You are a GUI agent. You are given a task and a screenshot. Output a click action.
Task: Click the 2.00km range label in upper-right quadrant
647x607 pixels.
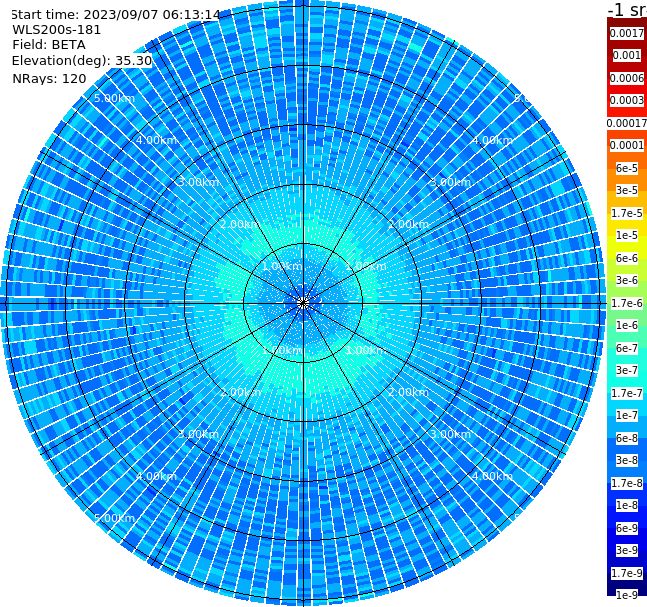pyautogui.click(x=408, y=224)
